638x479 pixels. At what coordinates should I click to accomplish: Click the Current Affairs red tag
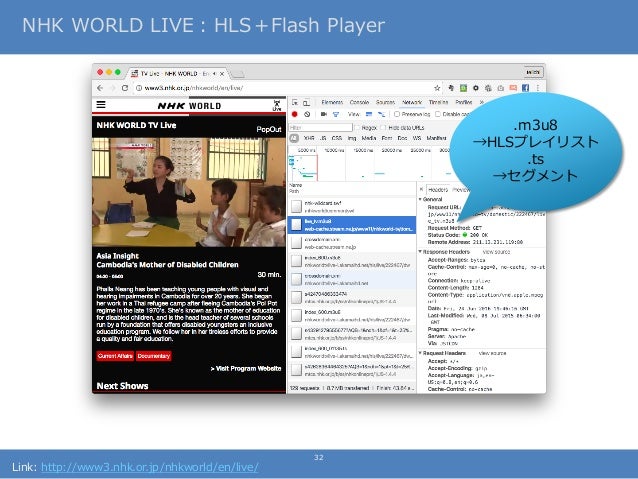point(115,356)
